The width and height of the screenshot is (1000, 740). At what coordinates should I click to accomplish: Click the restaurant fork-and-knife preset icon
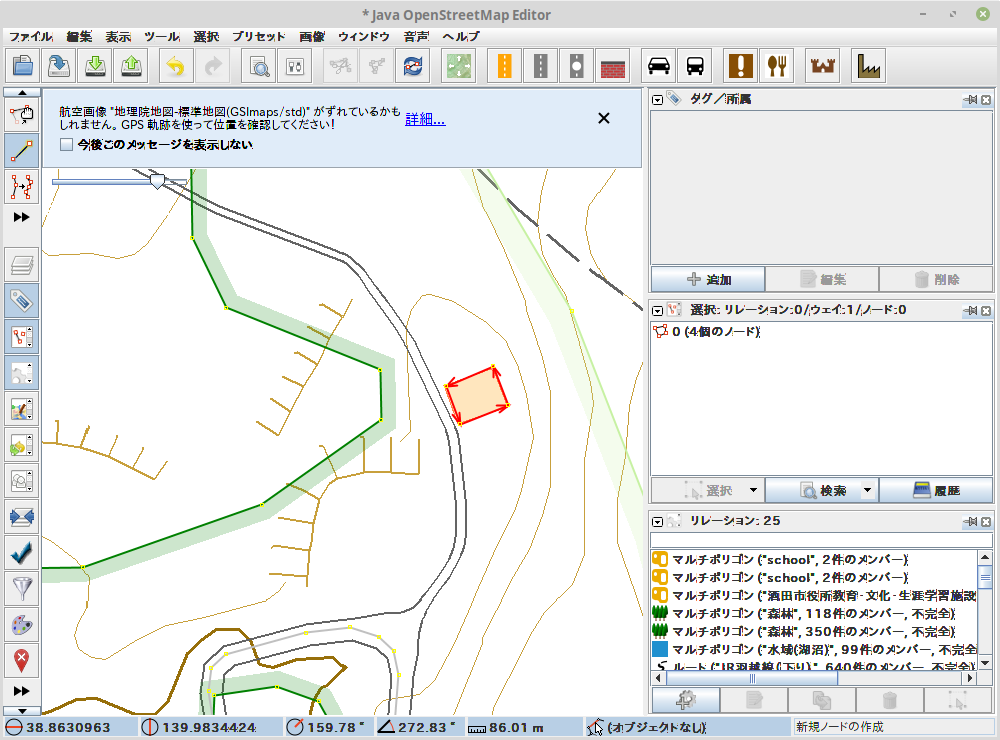coord(776,66)
